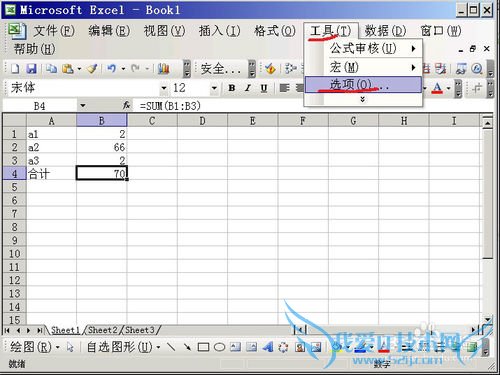Open the 格式(O) menu

pyautogui.click(x=275, y=31)
